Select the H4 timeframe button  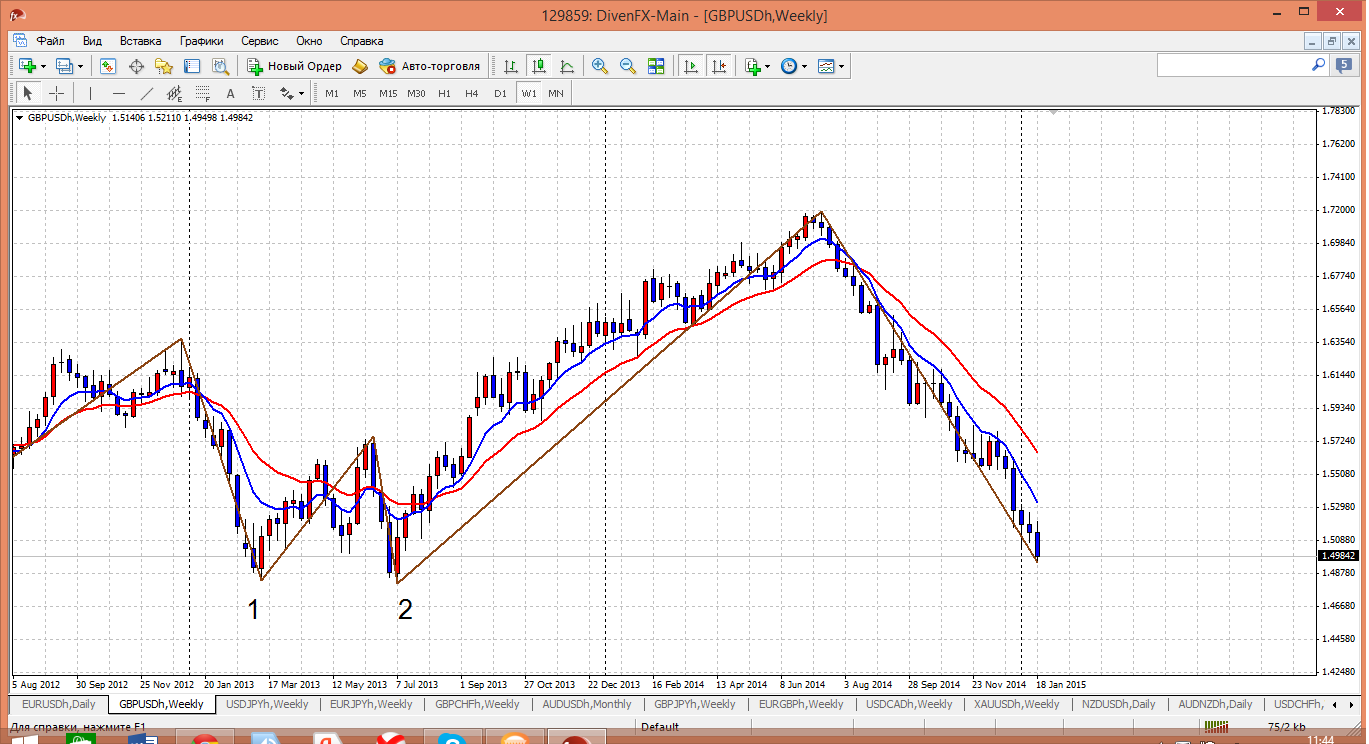[x=472, y=93]
